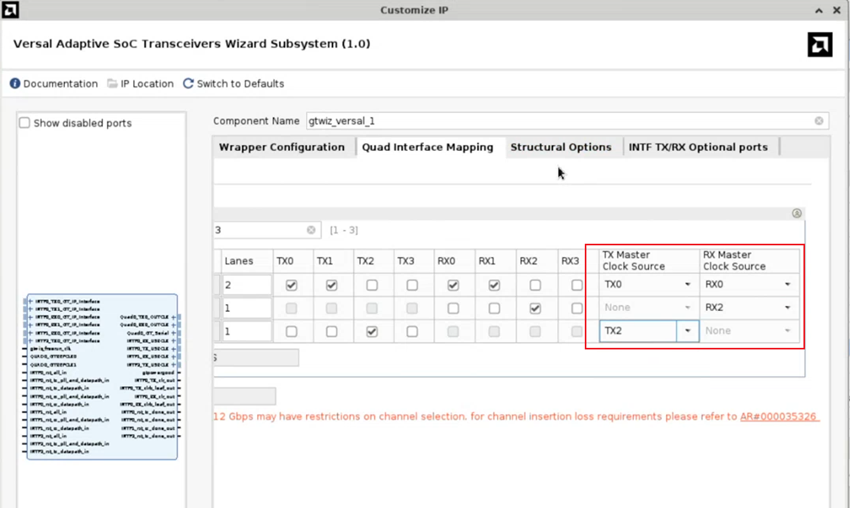The height and width of the screenshot is (508, 850).
Task: Uncheck TX0 in the 2-lane row
Action: pyautogui.click(x=291, y=285)
